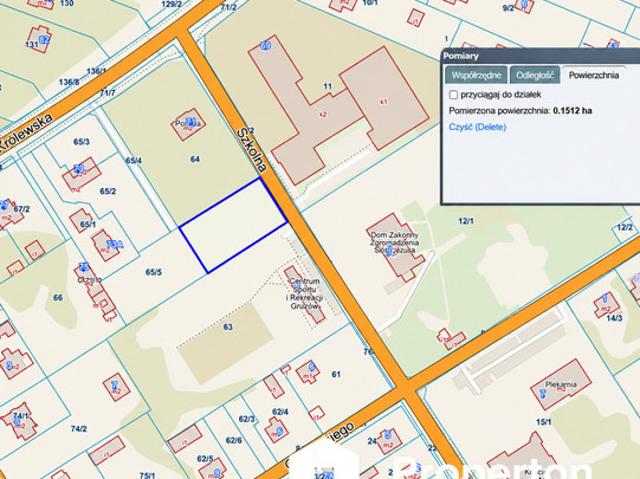Open the Odległość measurement tab
The image size is (640, 479).
(x=535, y=75)
